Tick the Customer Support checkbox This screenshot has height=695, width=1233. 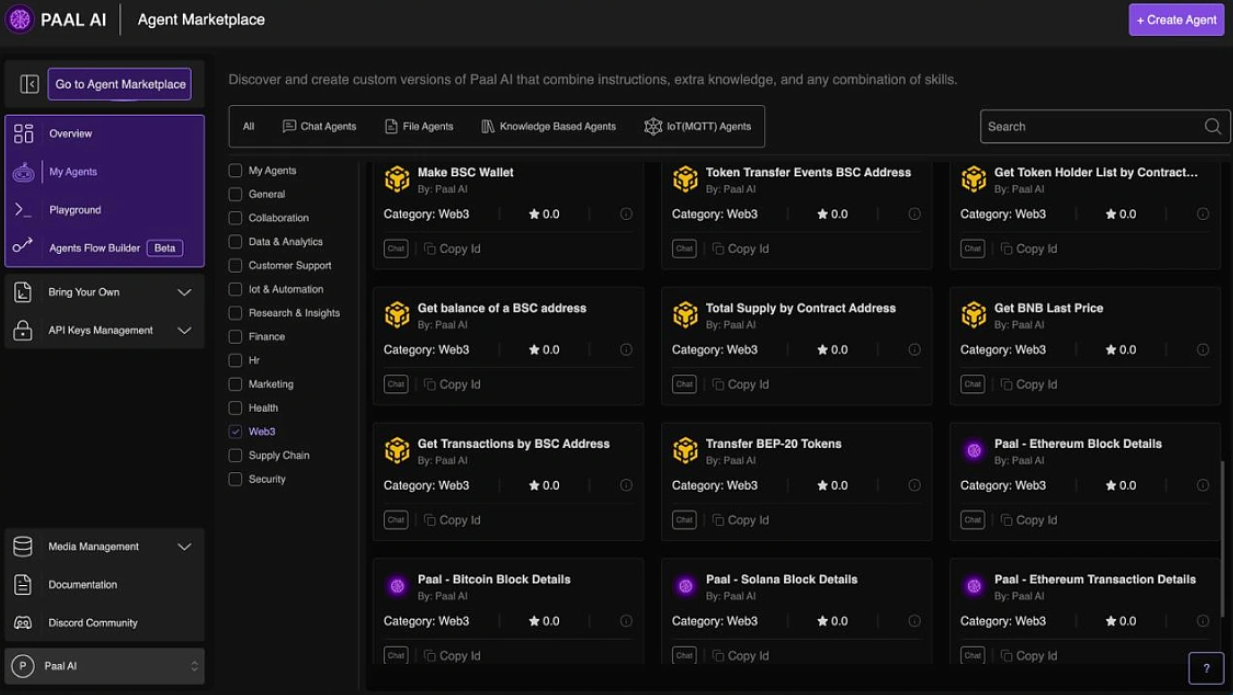pyautogui.click(x=235, y=265)
